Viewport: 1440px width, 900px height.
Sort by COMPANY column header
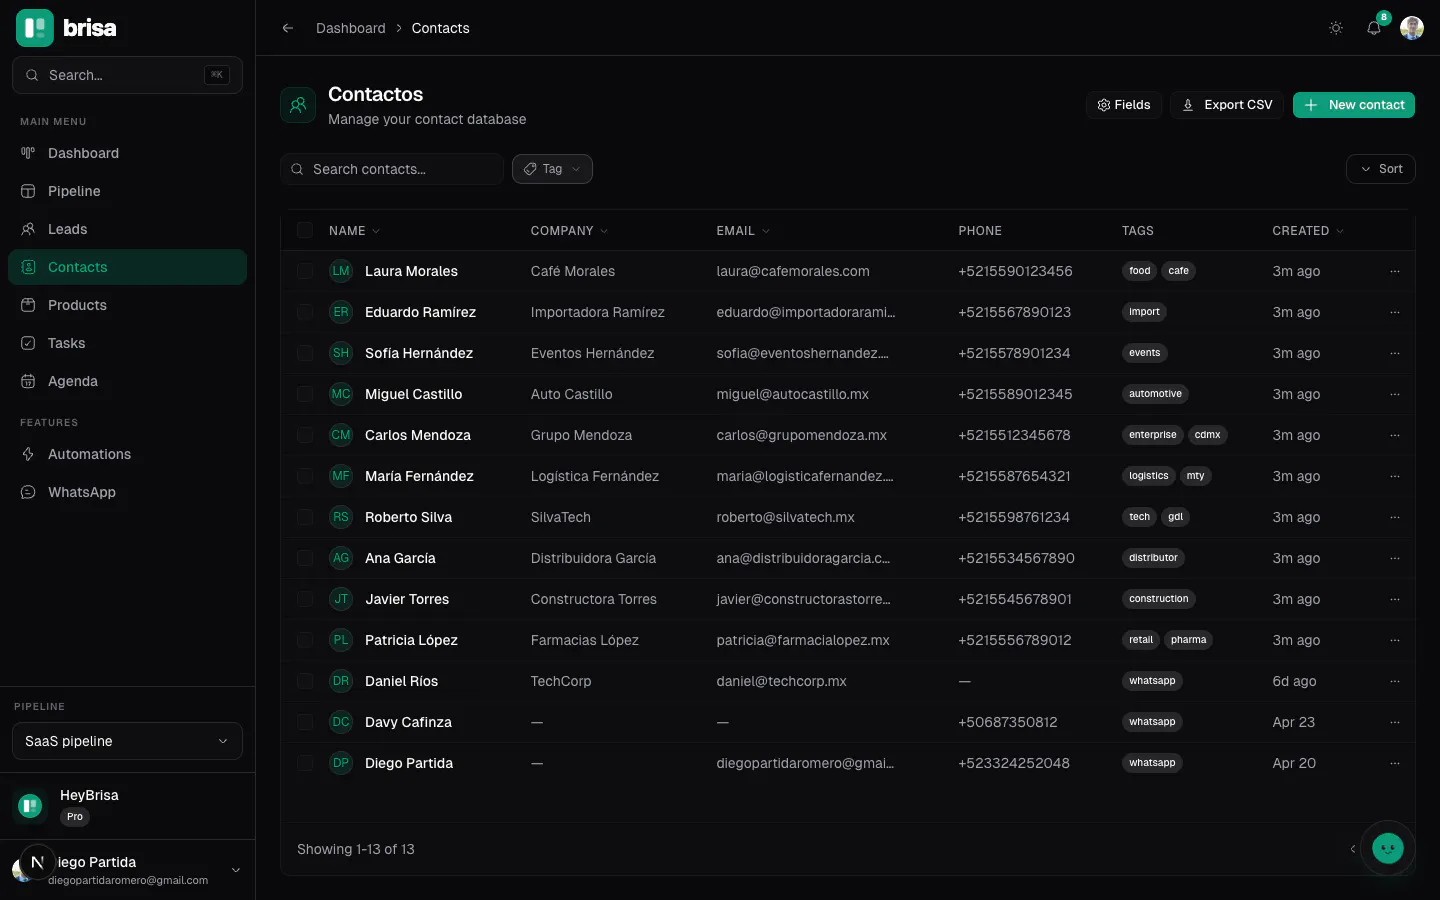click(x=569, y=231)
